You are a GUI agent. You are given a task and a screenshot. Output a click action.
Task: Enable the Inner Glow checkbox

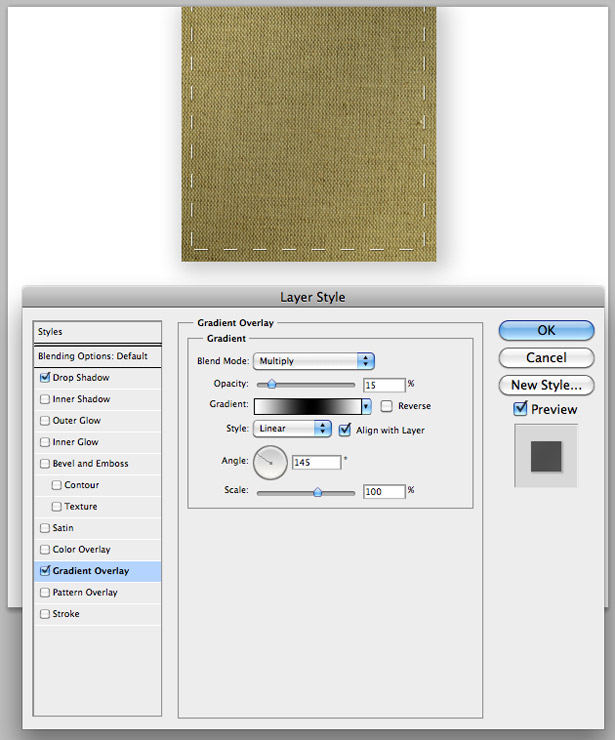pos(45,442)
